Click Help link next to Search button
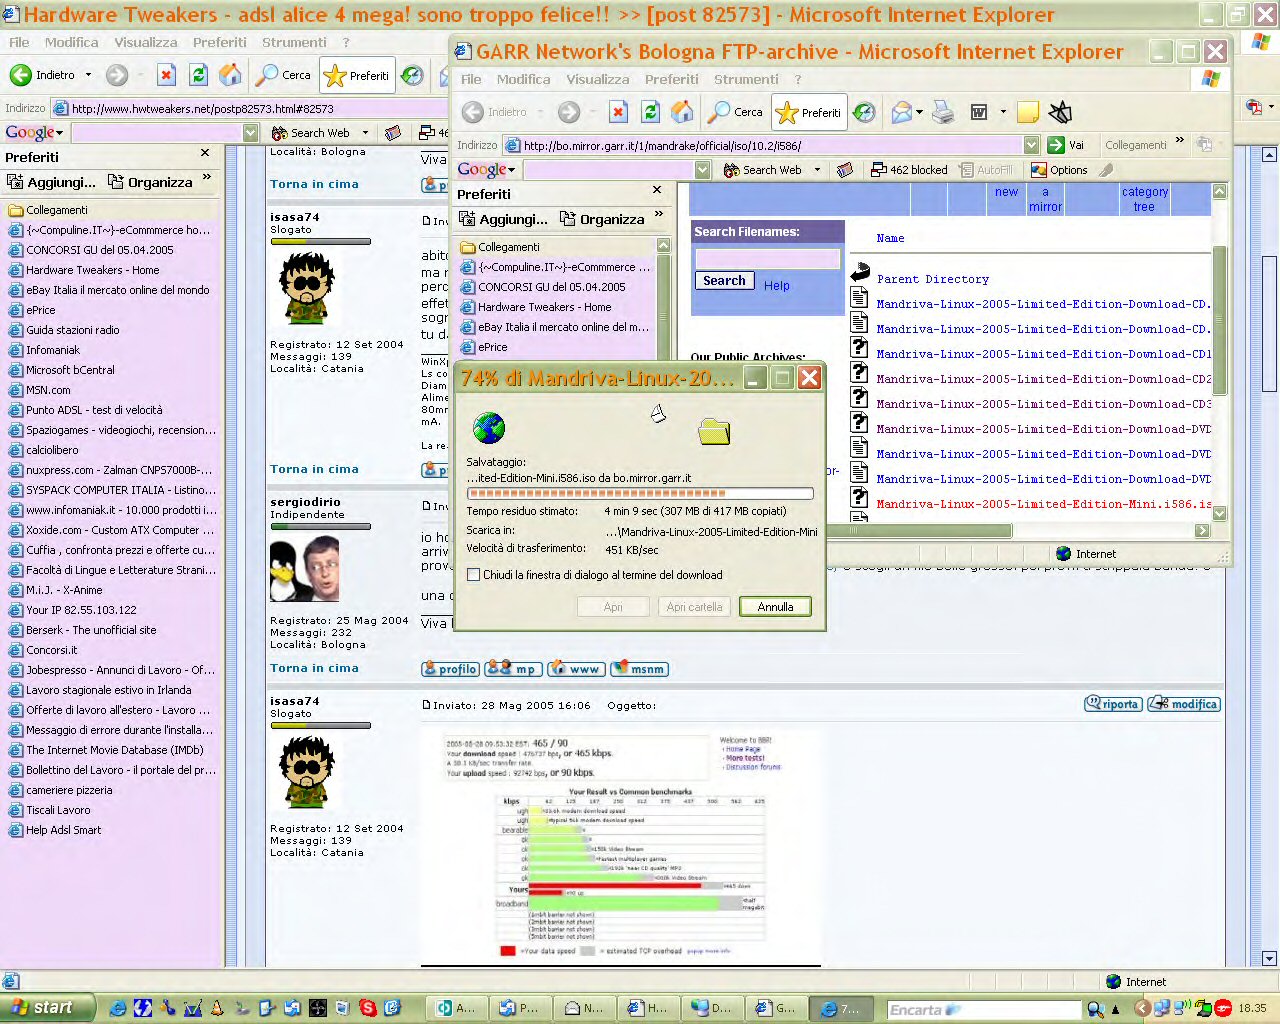The width and height of the screenshot is (1280, 1024). point(777,285)
